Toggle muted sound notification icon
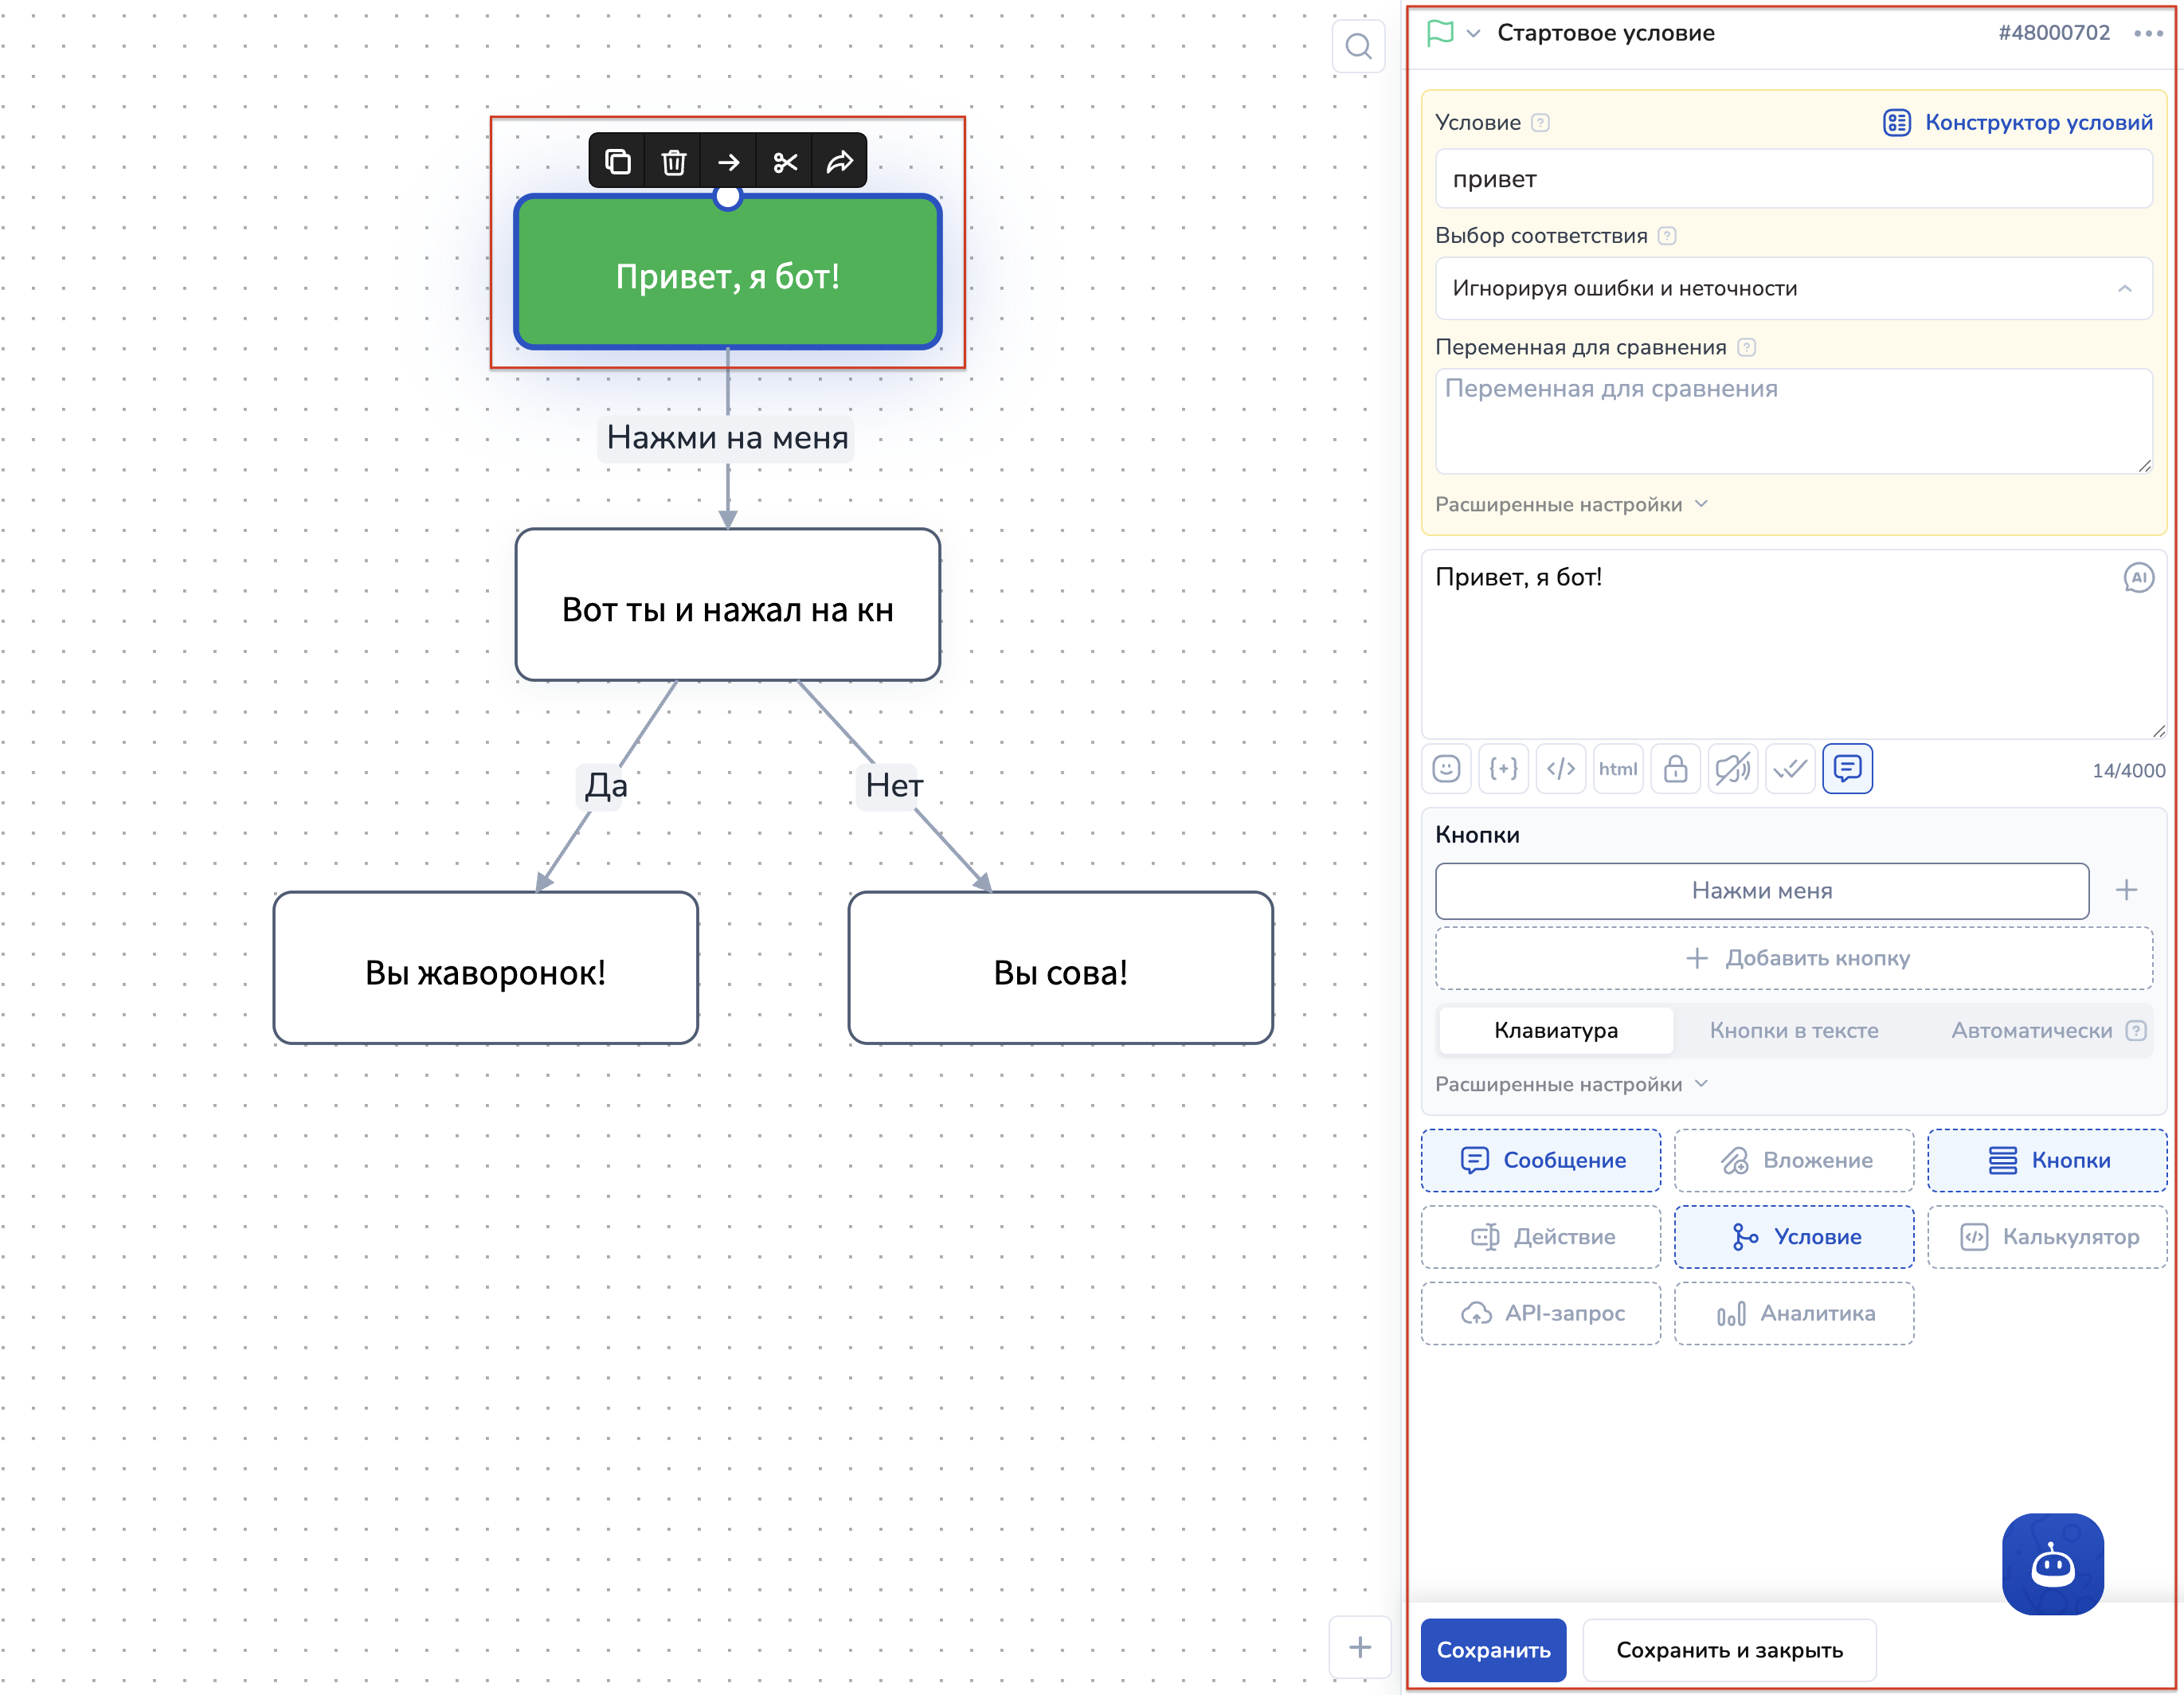 (1733, 768)
